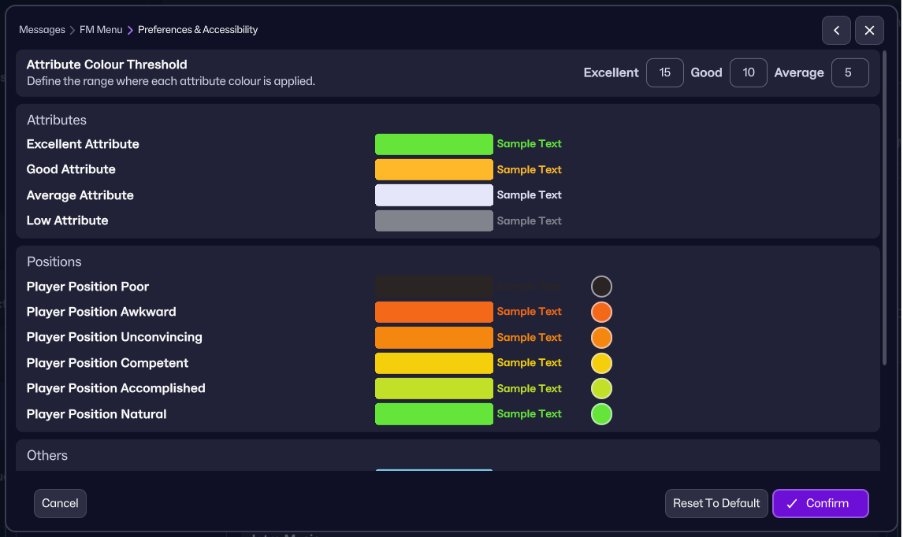Pick the Low Attribute grey colour swatch
This screenshot has height=537, width=903.
[x=433, y=221]
